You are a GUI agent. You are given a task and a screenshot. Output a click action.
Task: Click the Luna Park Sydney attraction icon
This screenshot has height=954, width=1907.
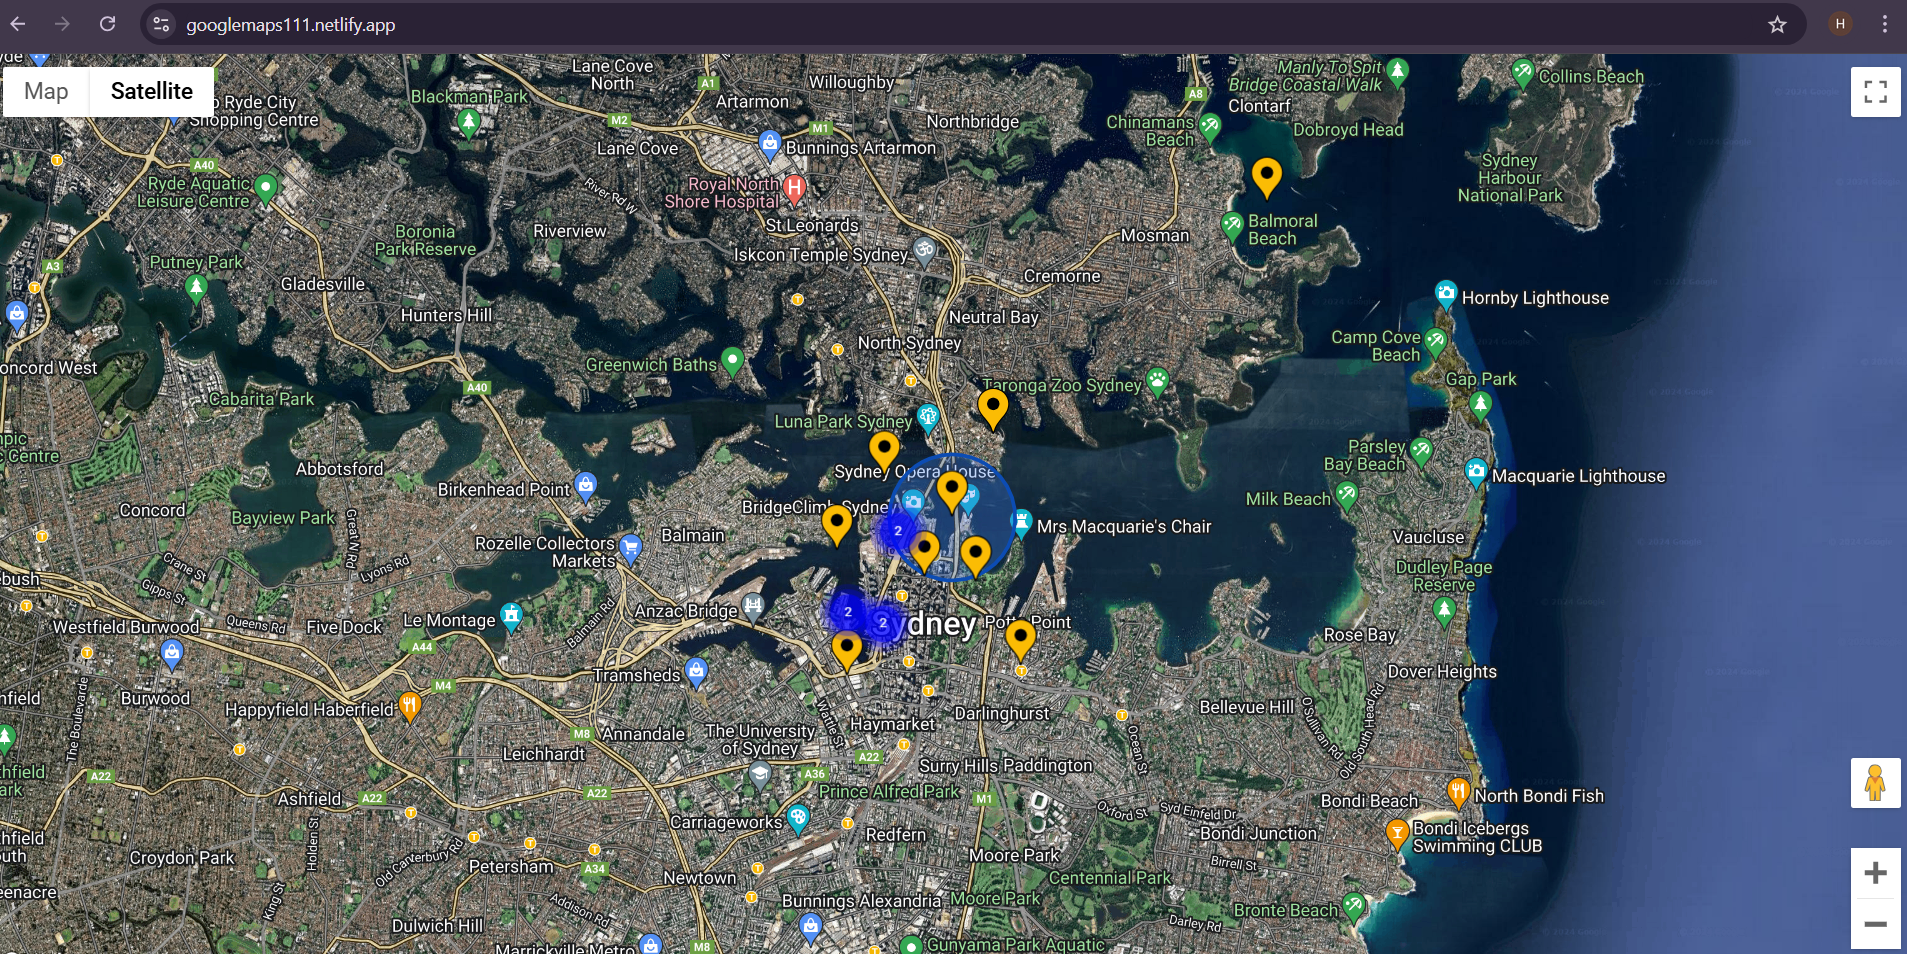928,417
